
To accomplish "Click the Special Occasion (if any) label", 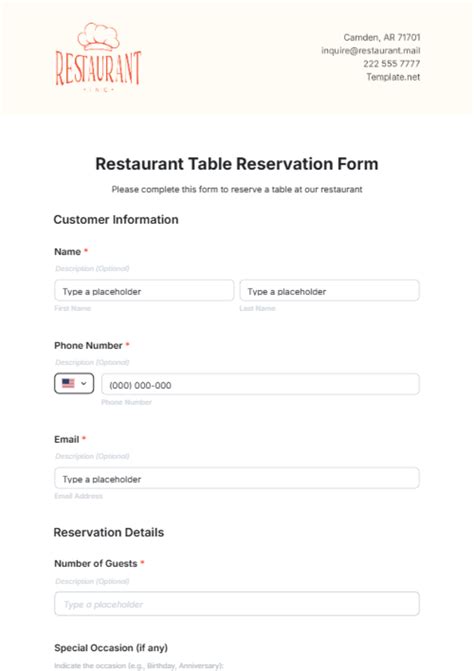I will tap(111, 648).
